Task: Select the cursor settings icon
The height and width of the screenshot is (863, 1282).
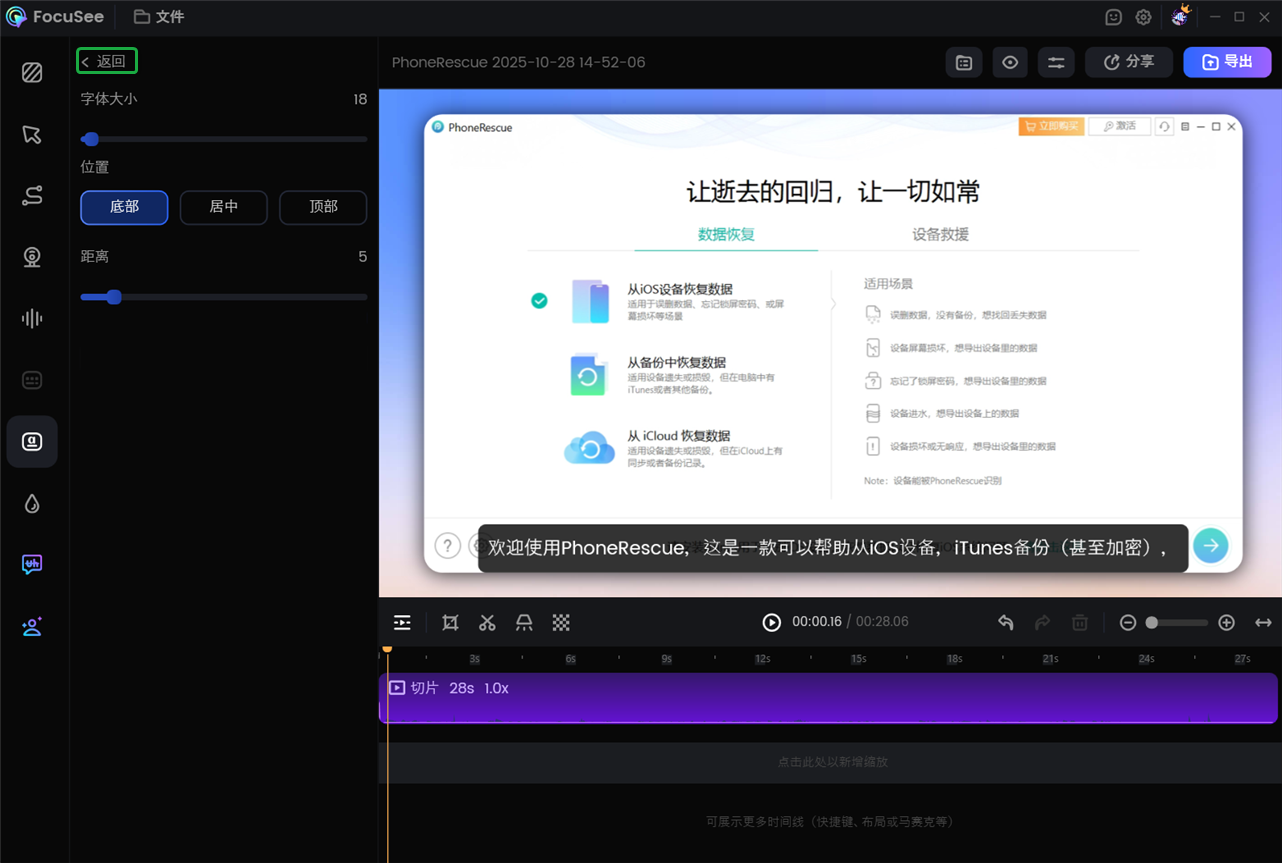Action: [32, 134]
